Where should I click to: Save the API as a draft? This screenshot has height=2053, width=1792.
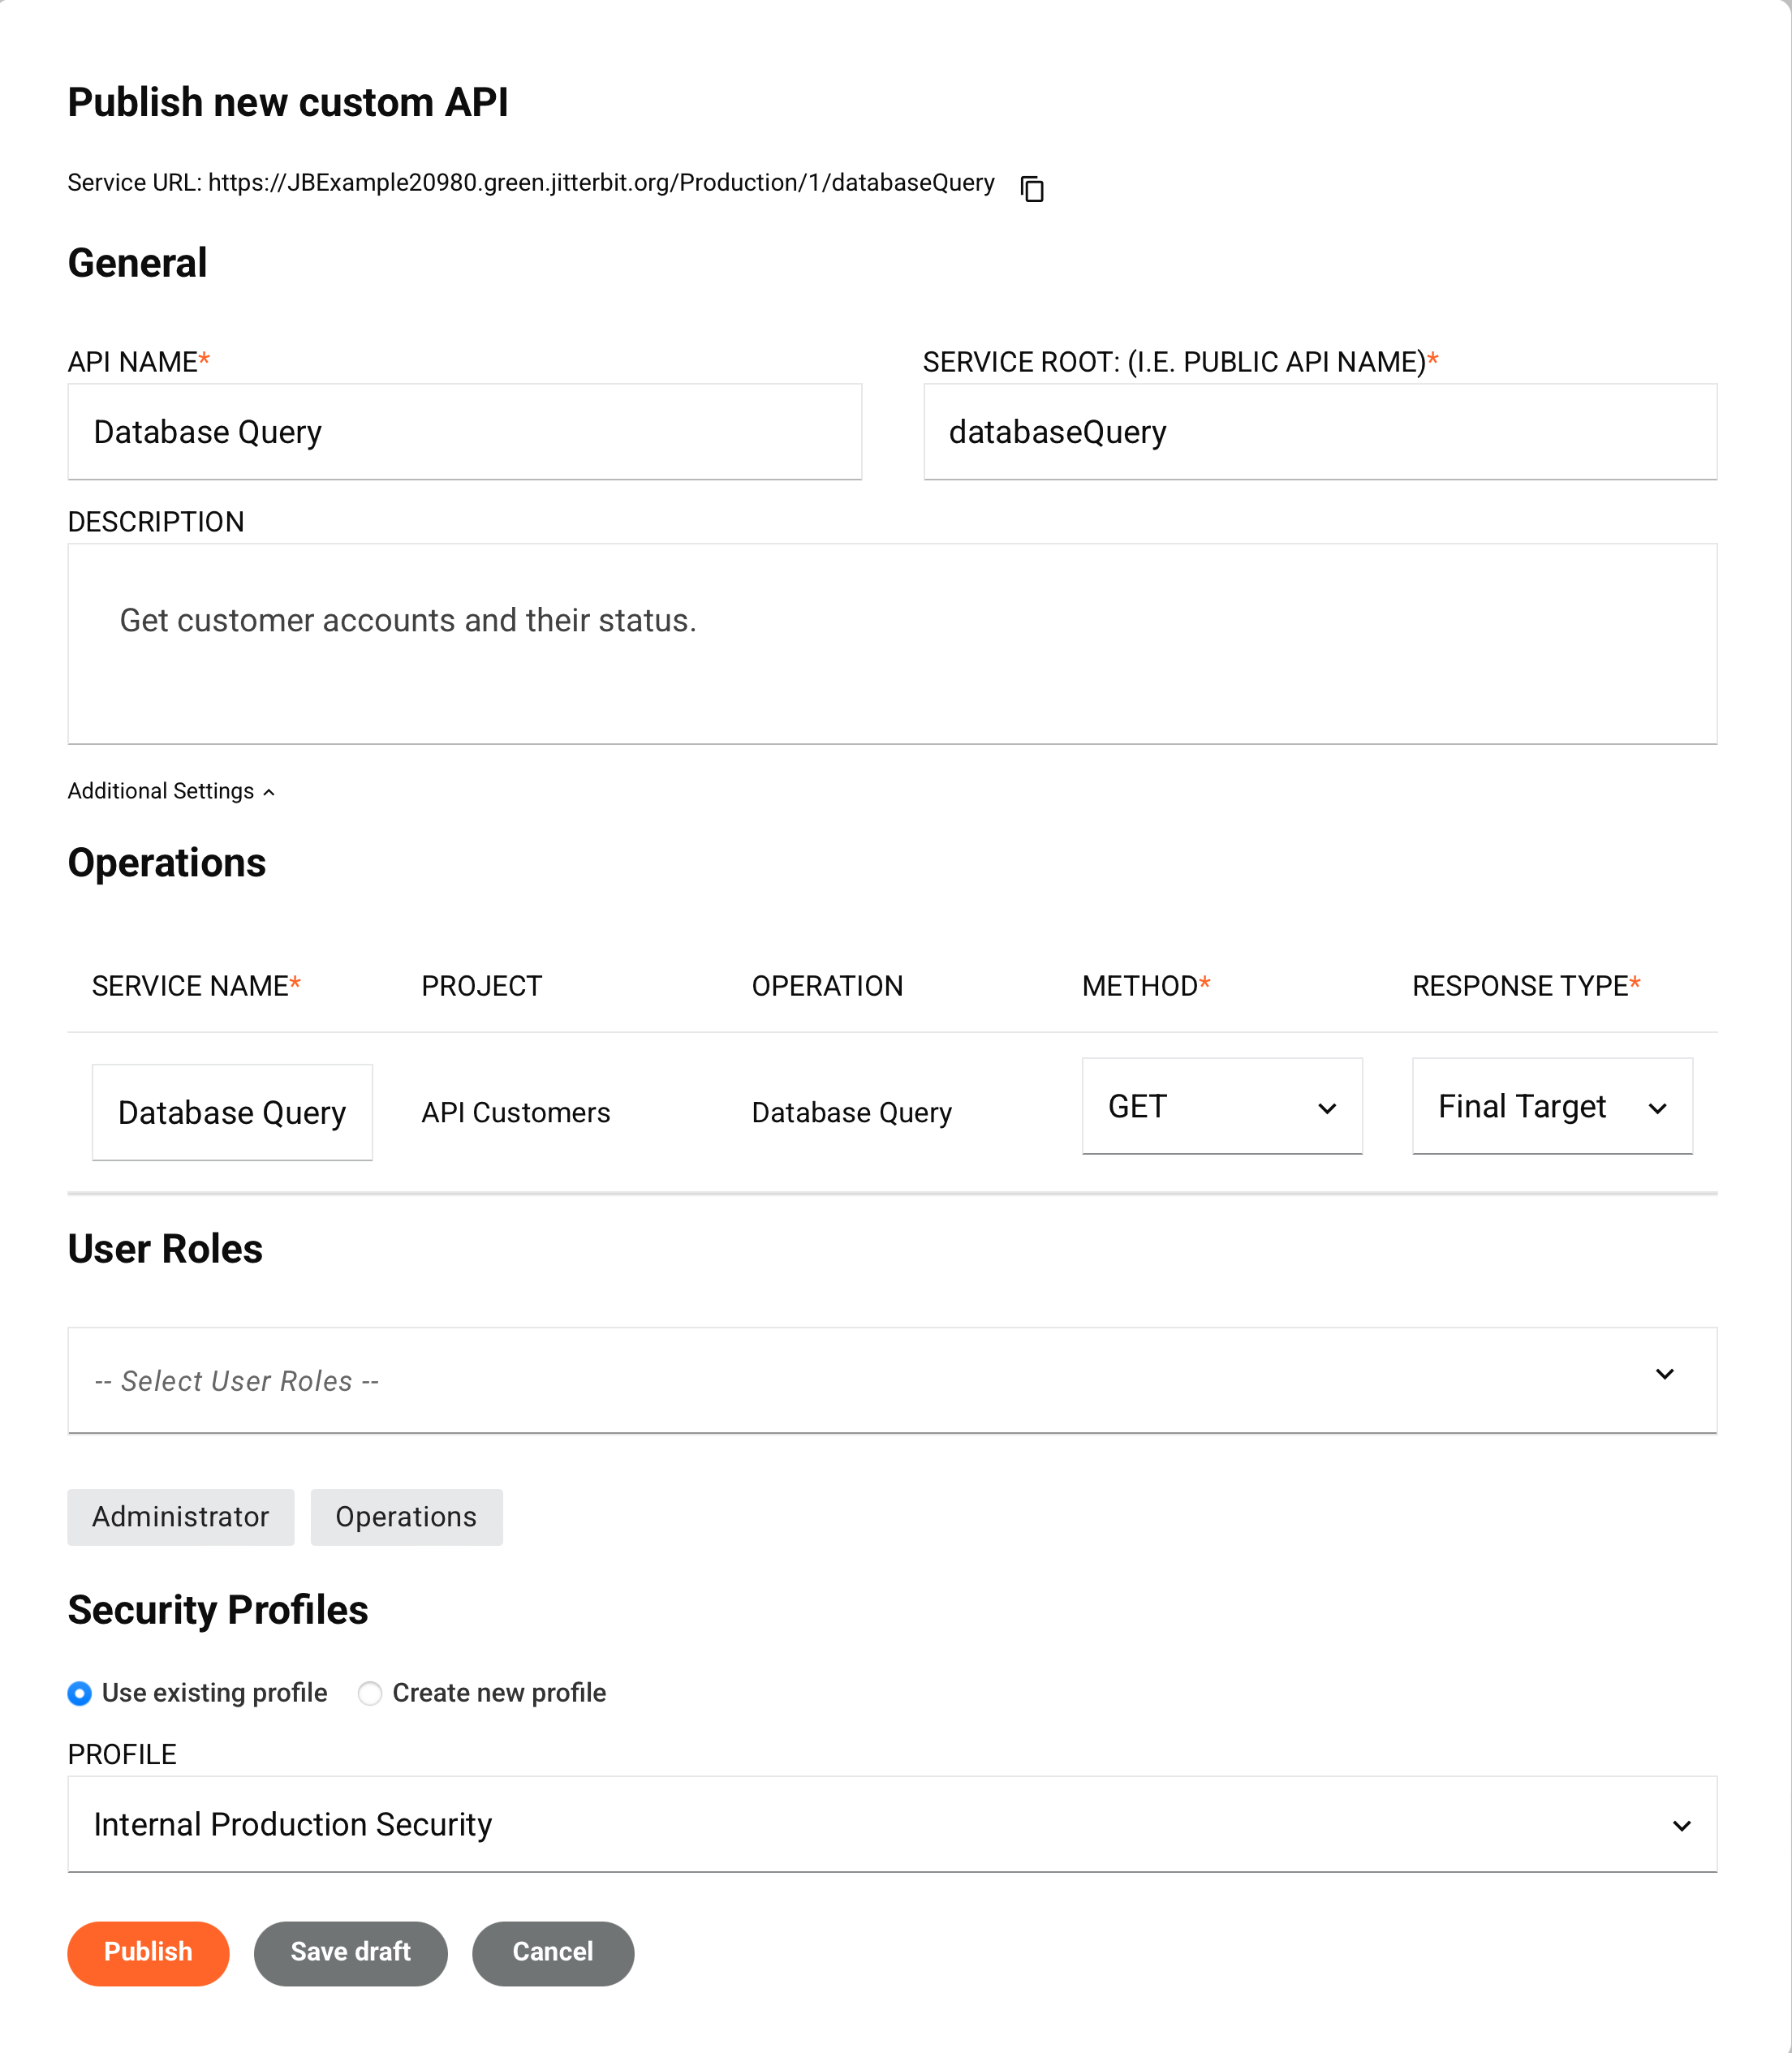pyautogui.click(x=350, y=1952)
